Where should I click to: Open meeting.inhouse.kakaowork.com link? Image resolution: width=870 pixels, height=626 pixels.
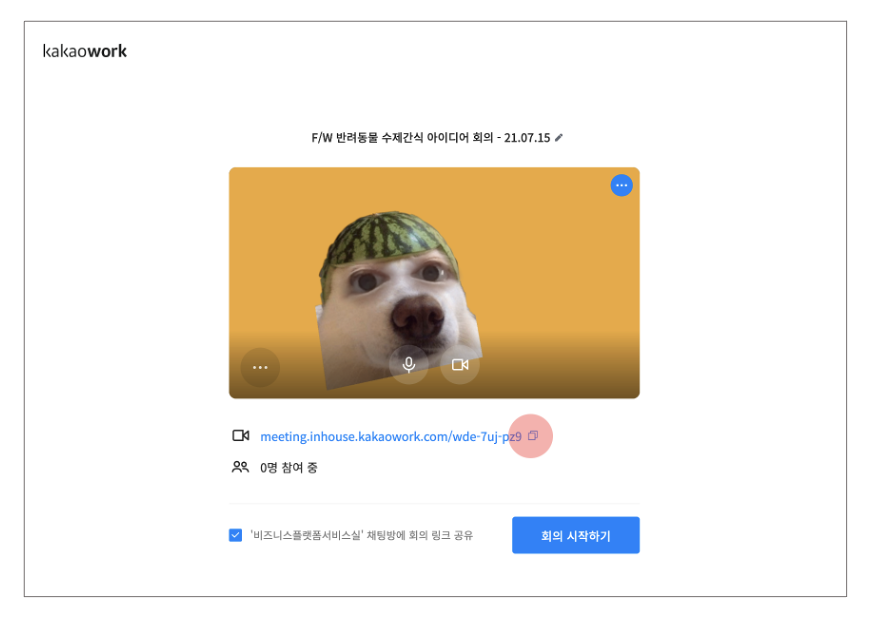[x=391, y=437]
